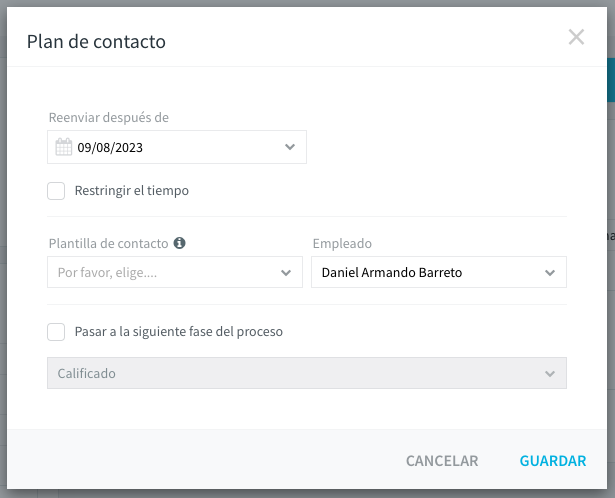The width and height of the screenshot is (615, 498).
Task: Click the 09/08/2023 date input field
Action: click(177, 147)
